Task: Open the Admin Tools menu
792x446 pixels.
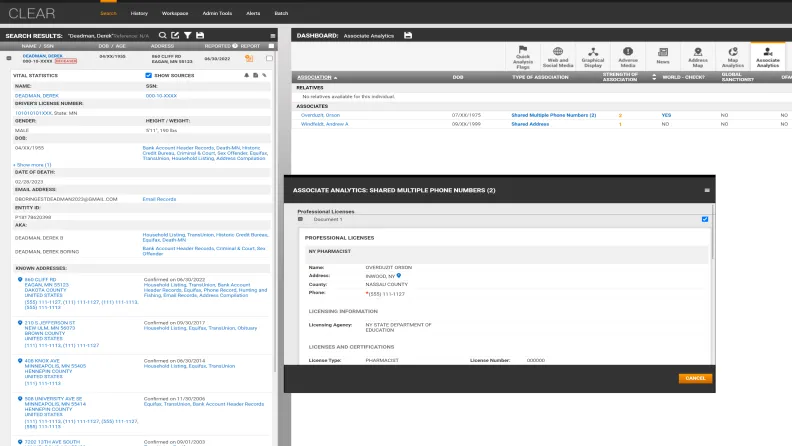Action: click(216, 14)
